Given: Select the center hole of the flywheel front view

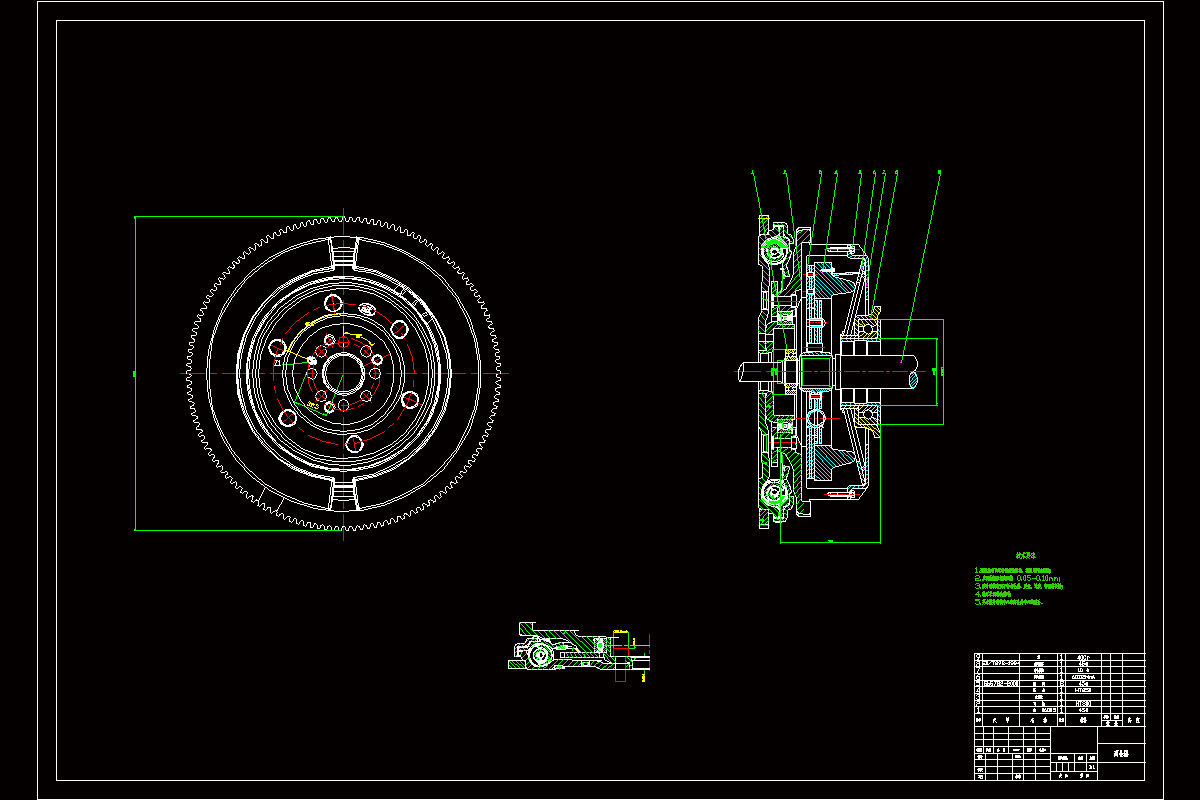Looking at the screenshot, I should click(x=342, y=373).
